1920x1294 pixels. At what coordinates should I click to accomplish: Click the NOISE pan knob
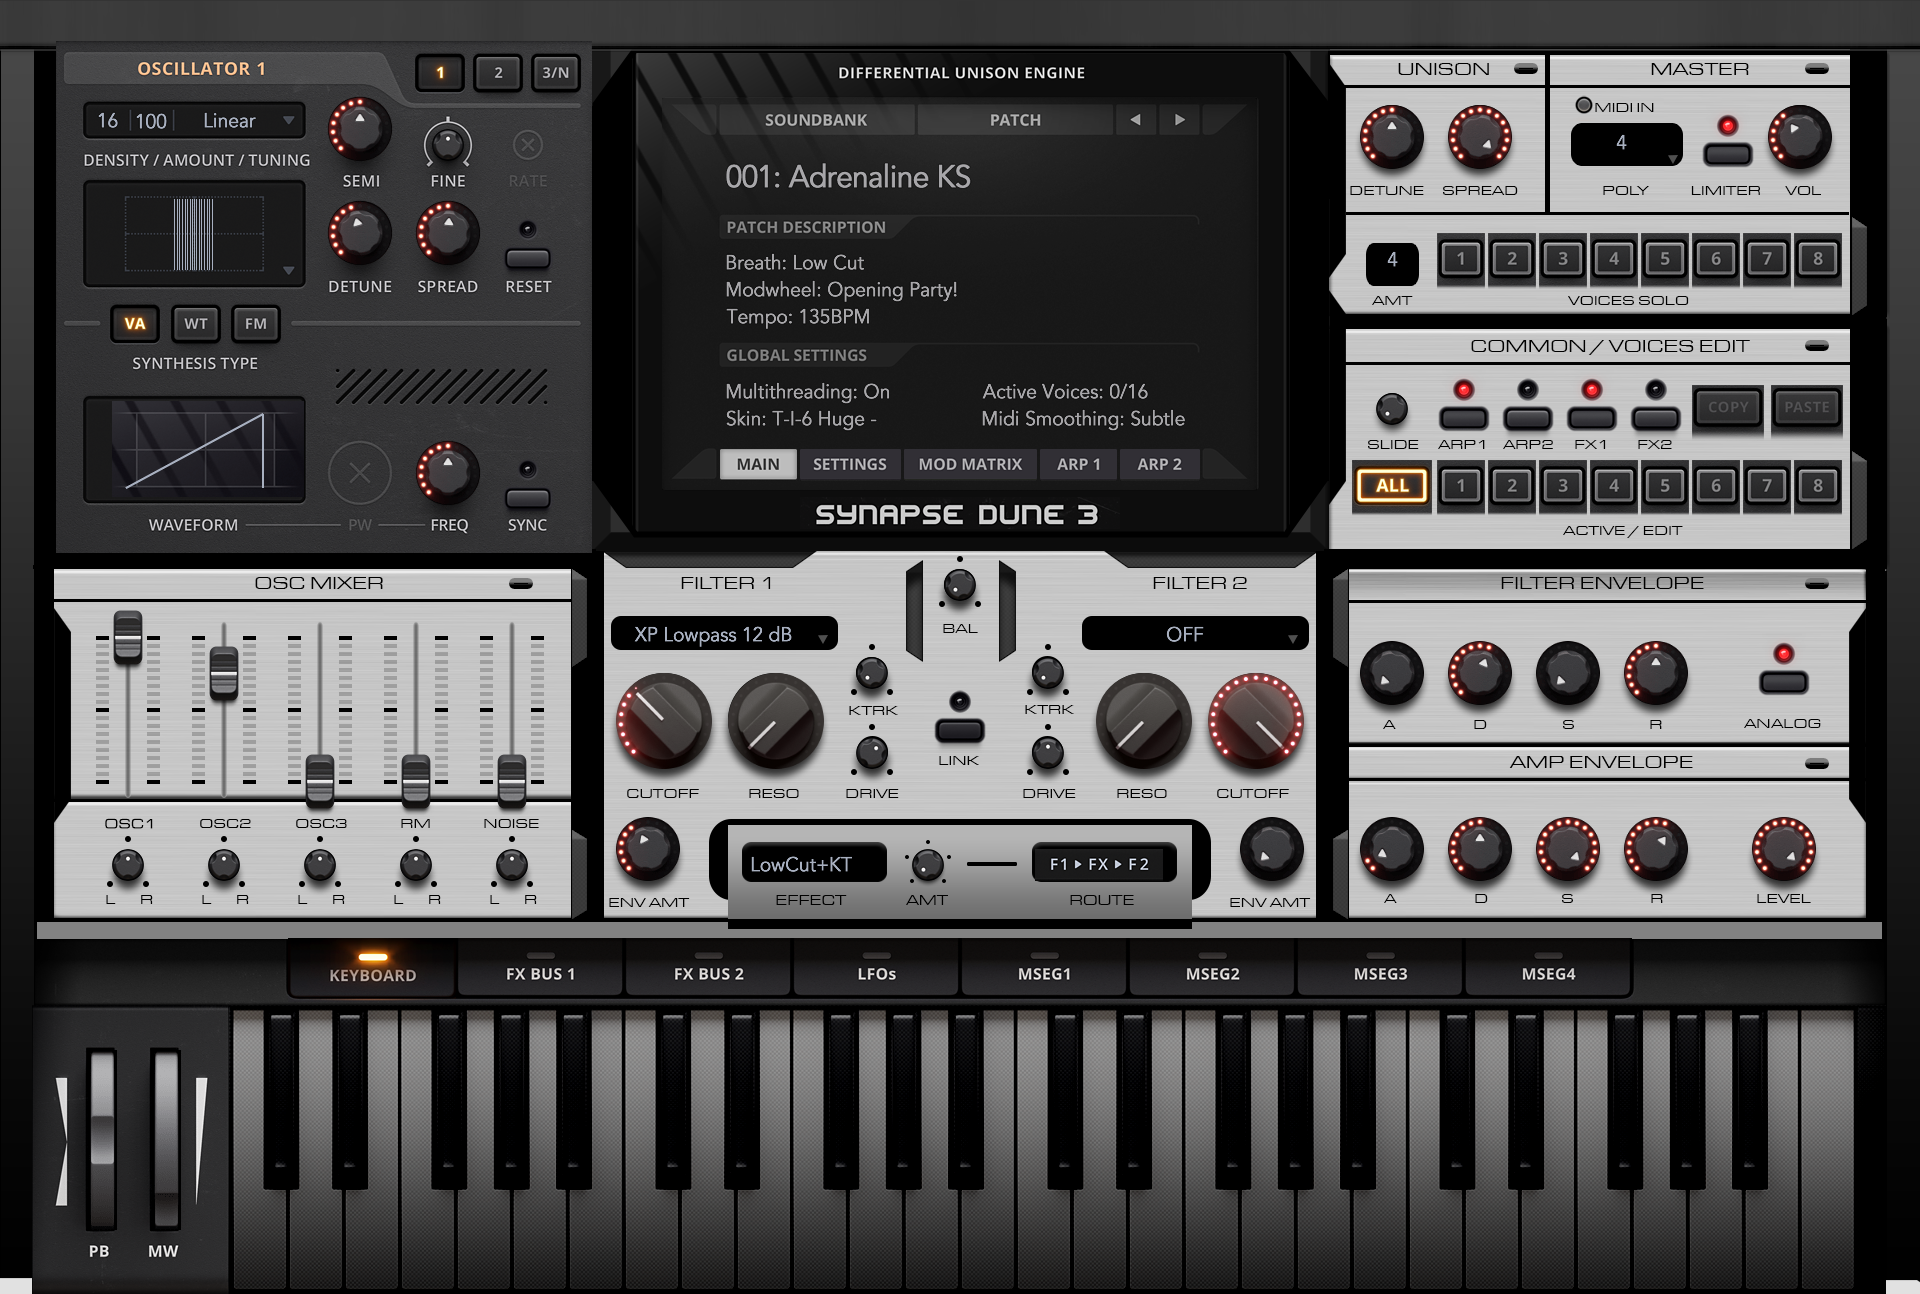pos(511,865)
